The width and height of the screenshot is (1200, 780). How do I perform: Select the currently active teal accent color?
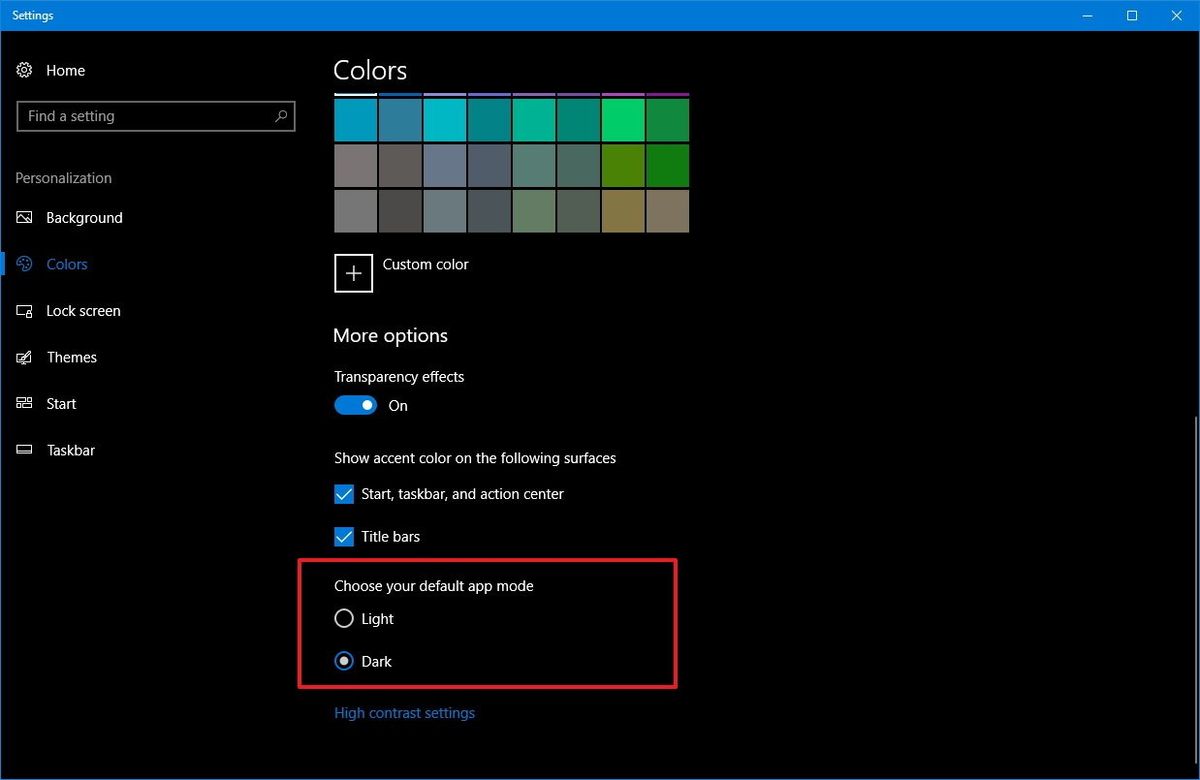tap(355, 118)
